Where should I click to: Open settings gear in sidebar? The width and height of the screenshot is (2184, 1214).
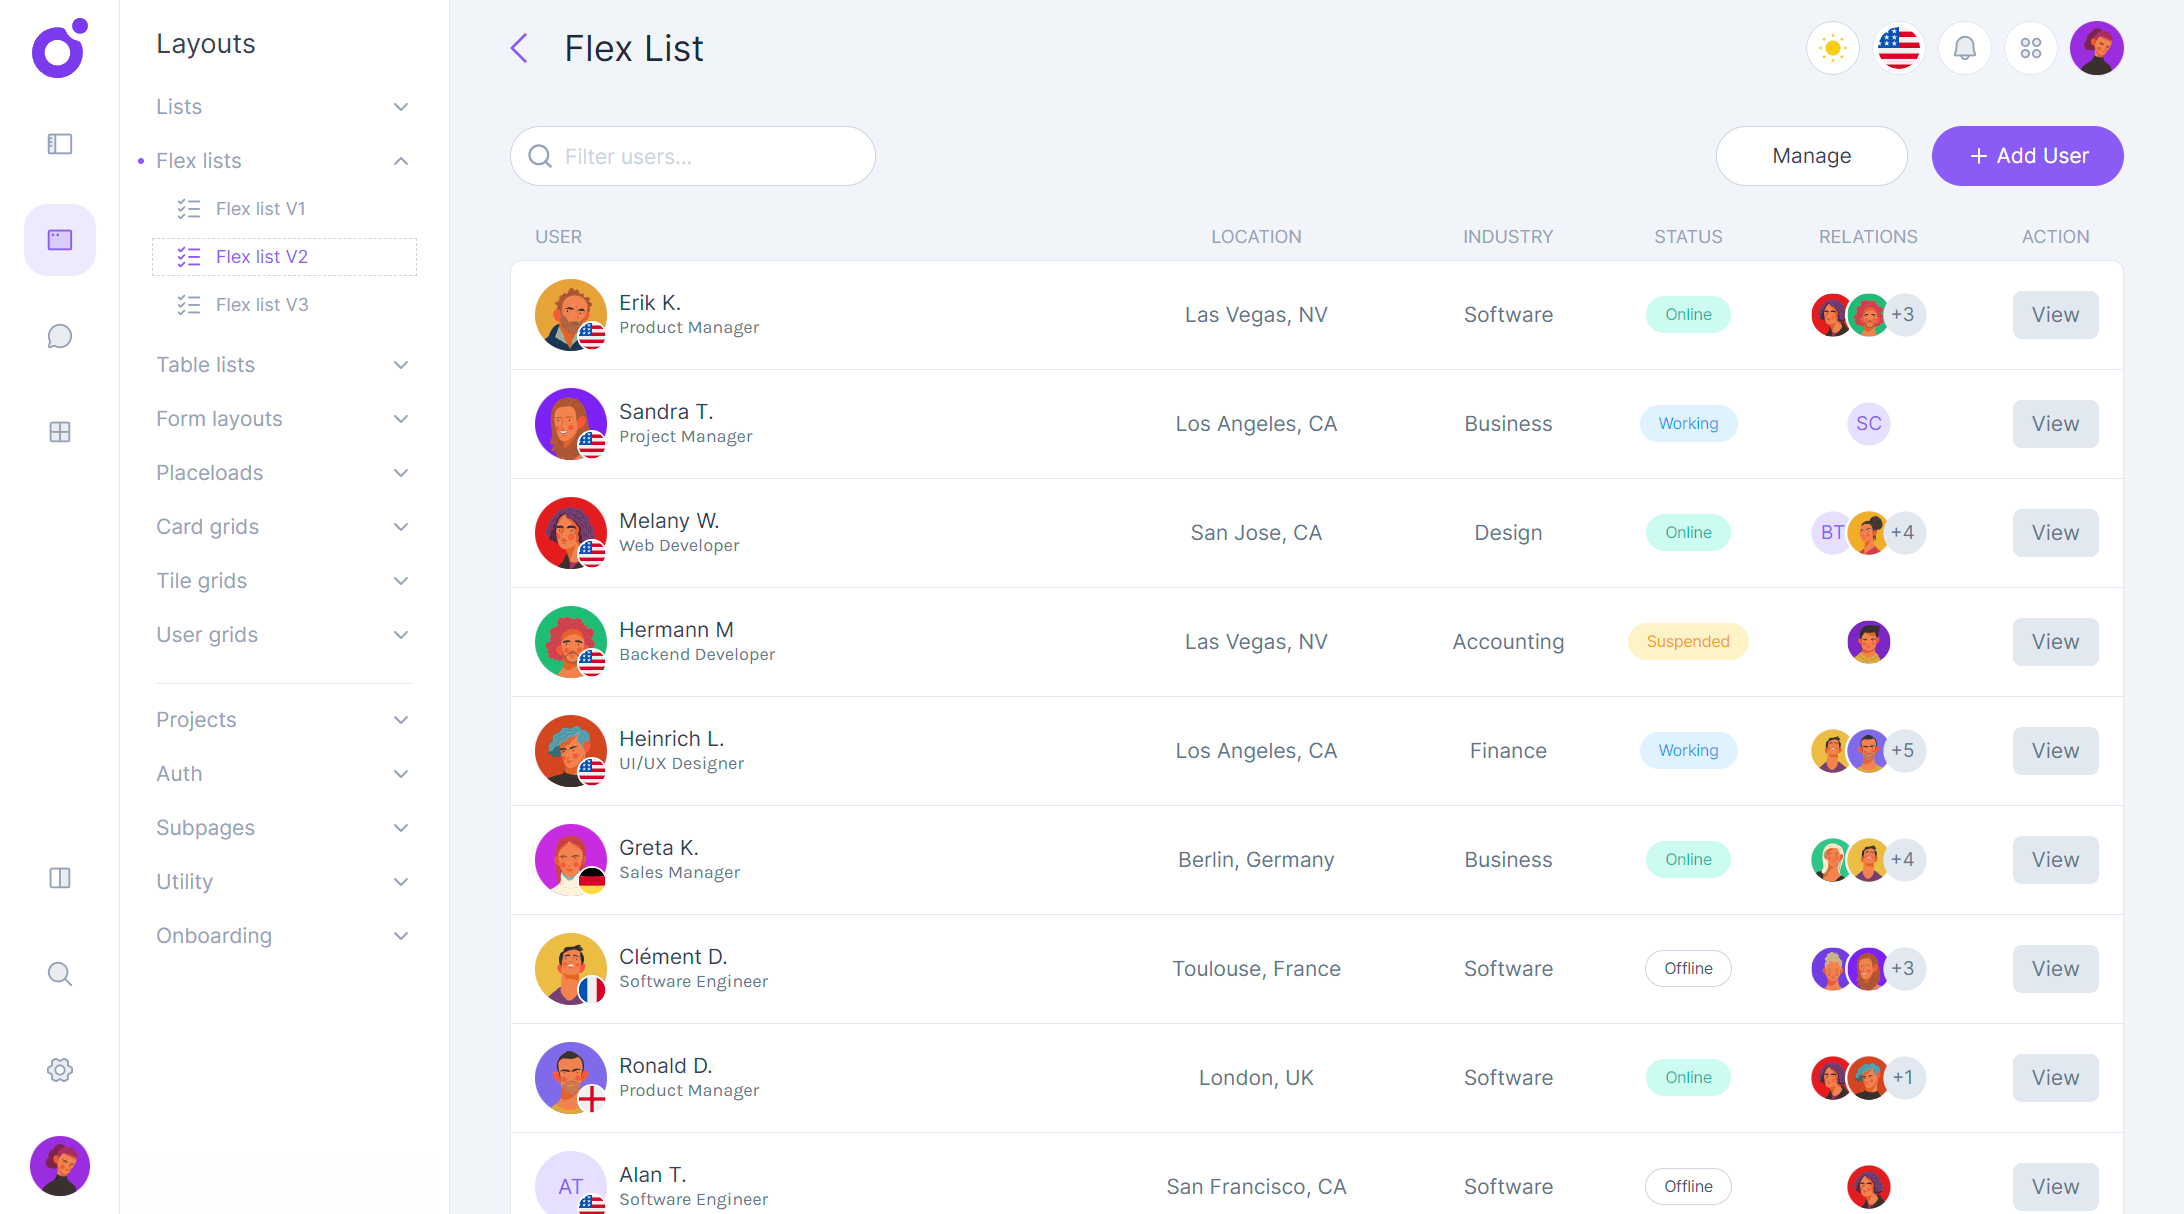click(59, 1069)
